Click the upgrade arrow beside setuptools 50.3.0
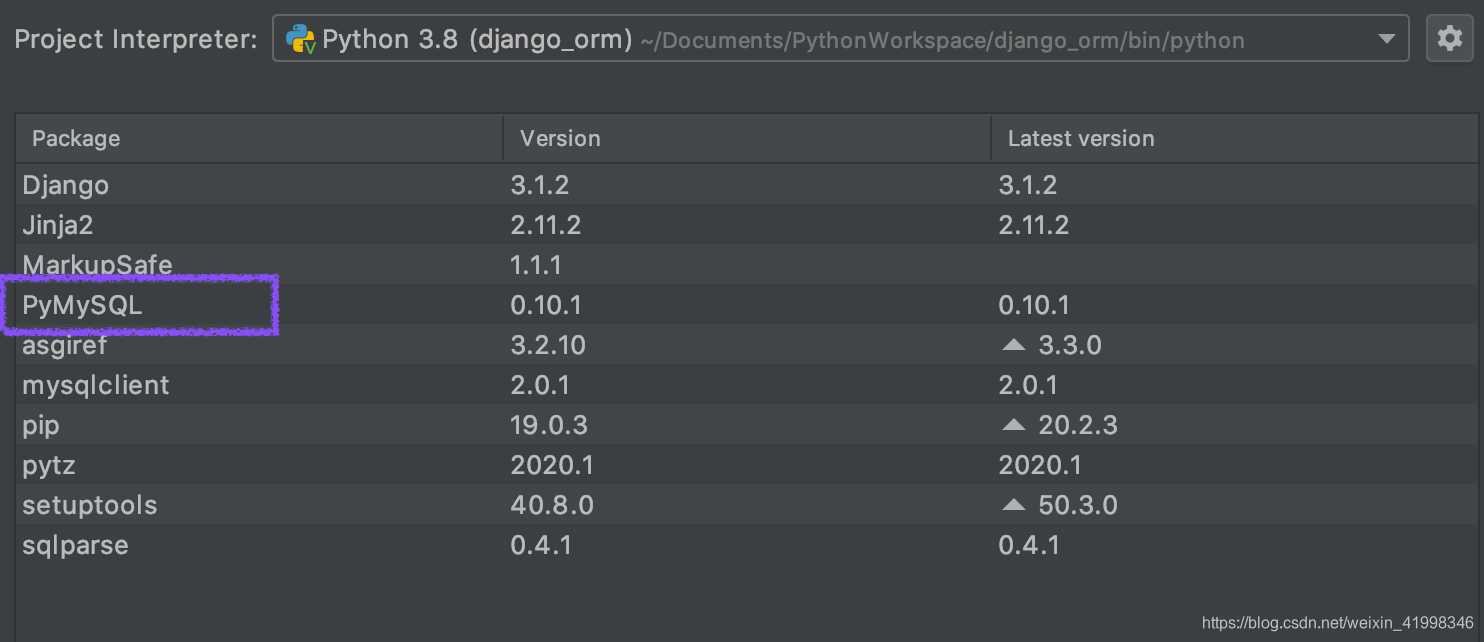The height and width of the screenshot is (642, 1484). (1013, 504)
